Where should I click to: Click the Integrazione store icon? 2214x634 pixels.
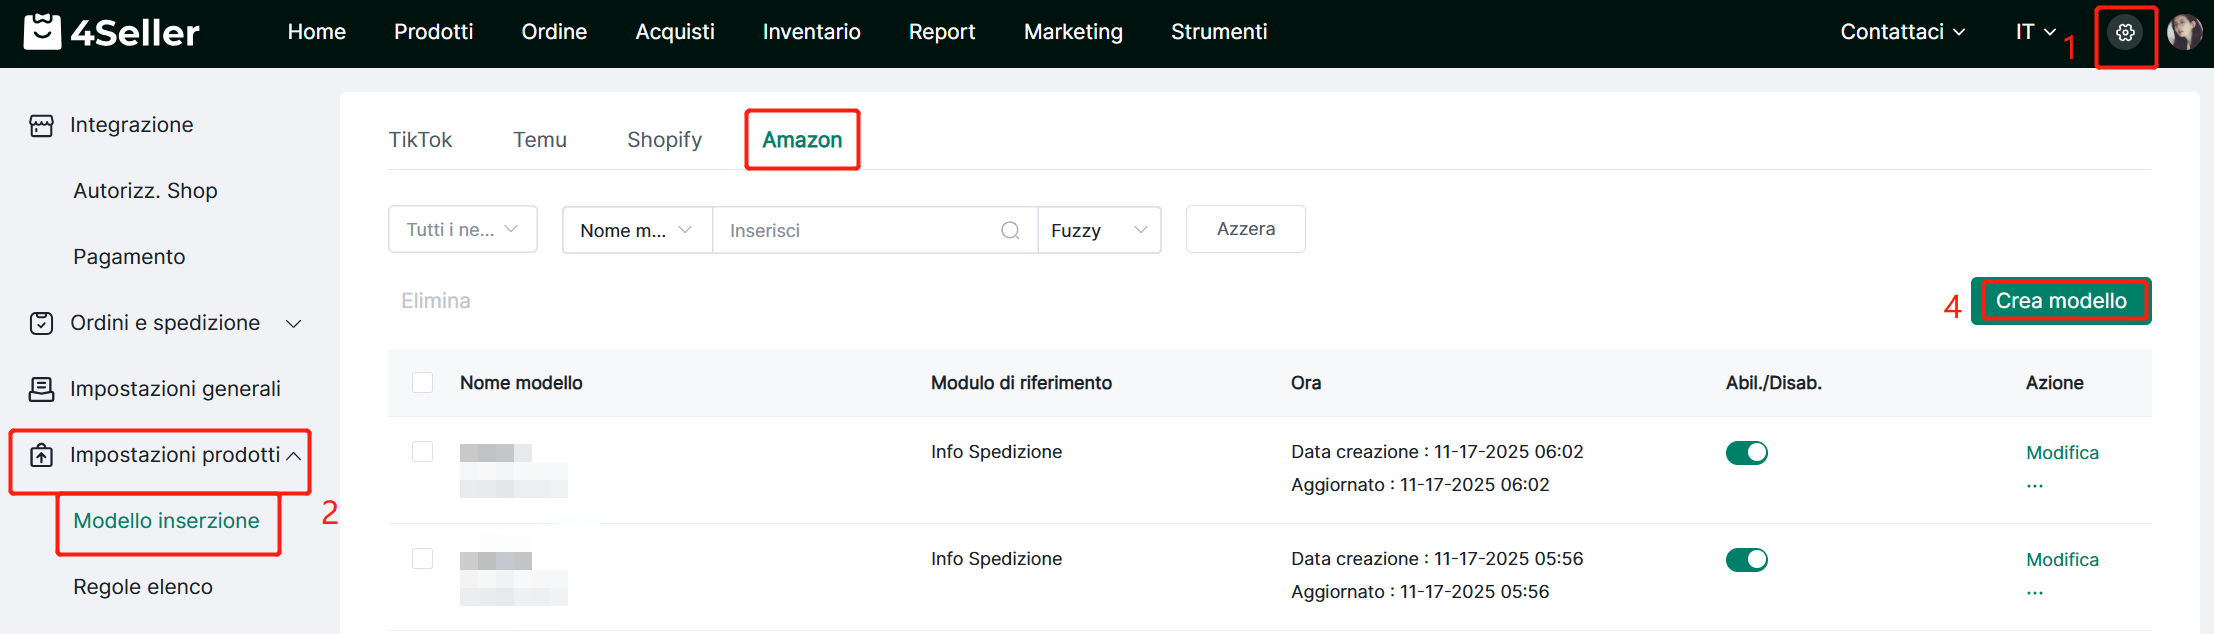coord(41,125)
